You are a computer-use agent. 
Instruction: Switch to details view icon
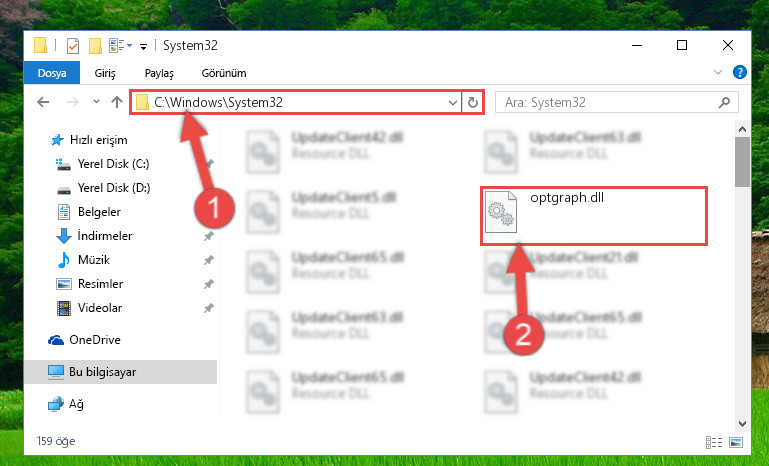pyautogui.click(x=714, y=442)
